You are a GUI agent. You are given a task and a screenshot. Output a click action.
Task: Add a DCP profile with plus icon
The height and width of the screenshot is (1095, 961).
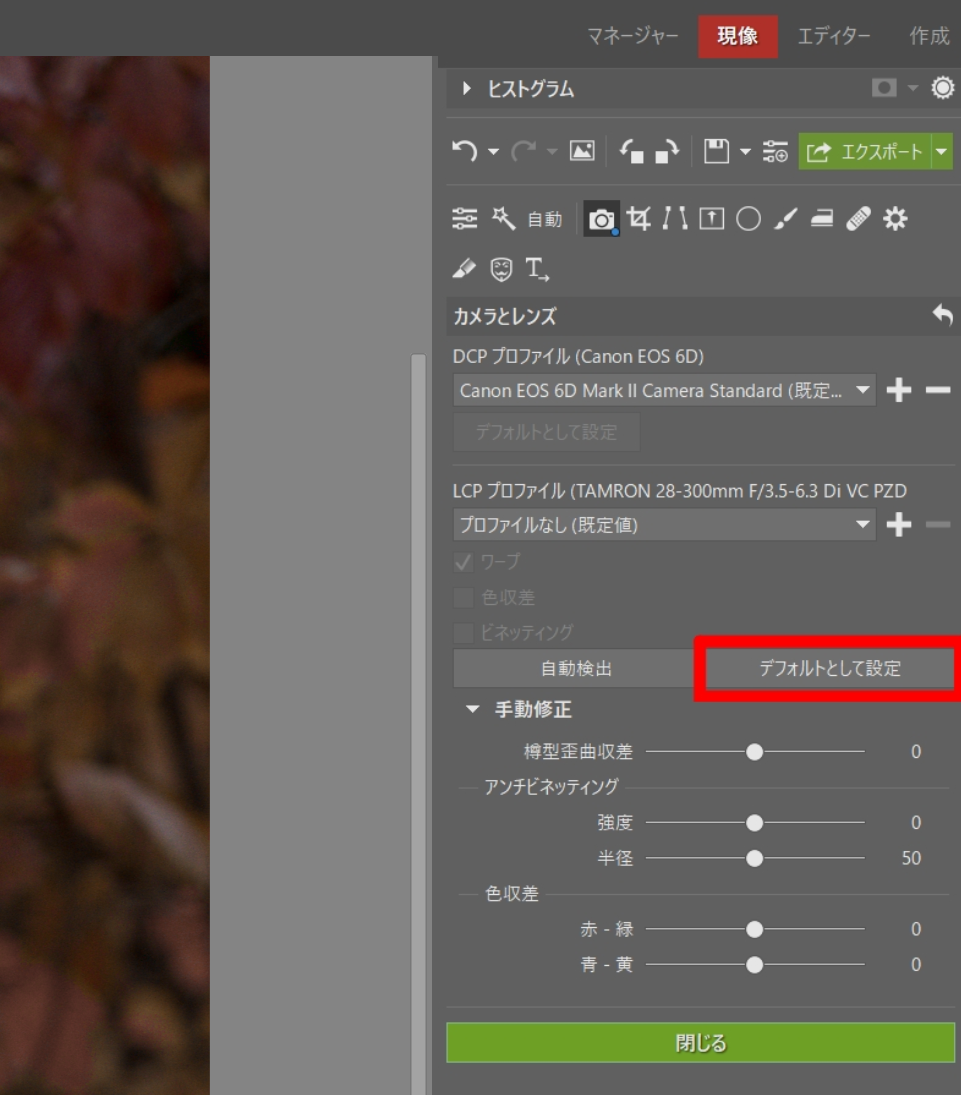point(899,390)
